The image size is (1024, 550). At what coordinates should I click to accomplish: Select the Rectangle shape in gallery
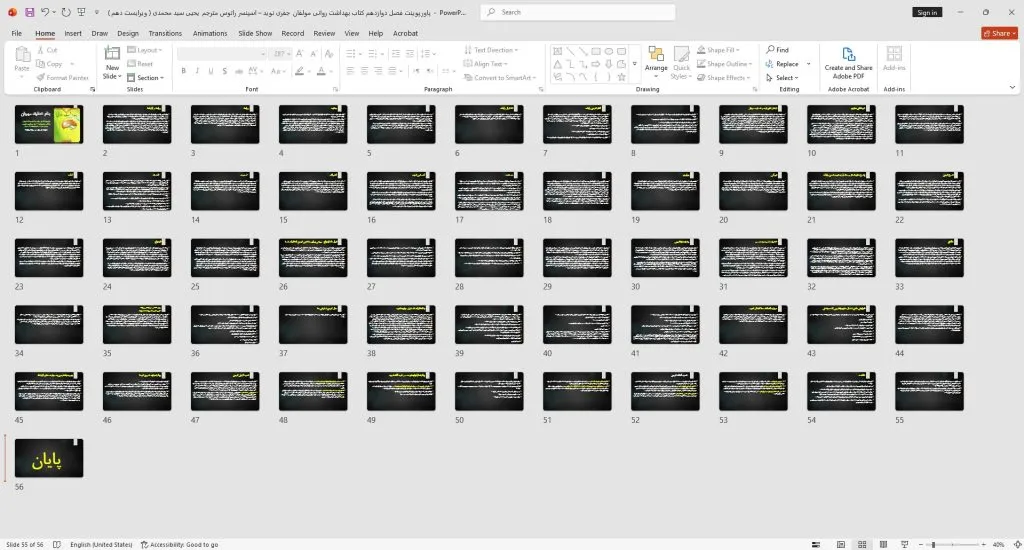(596, 51)
